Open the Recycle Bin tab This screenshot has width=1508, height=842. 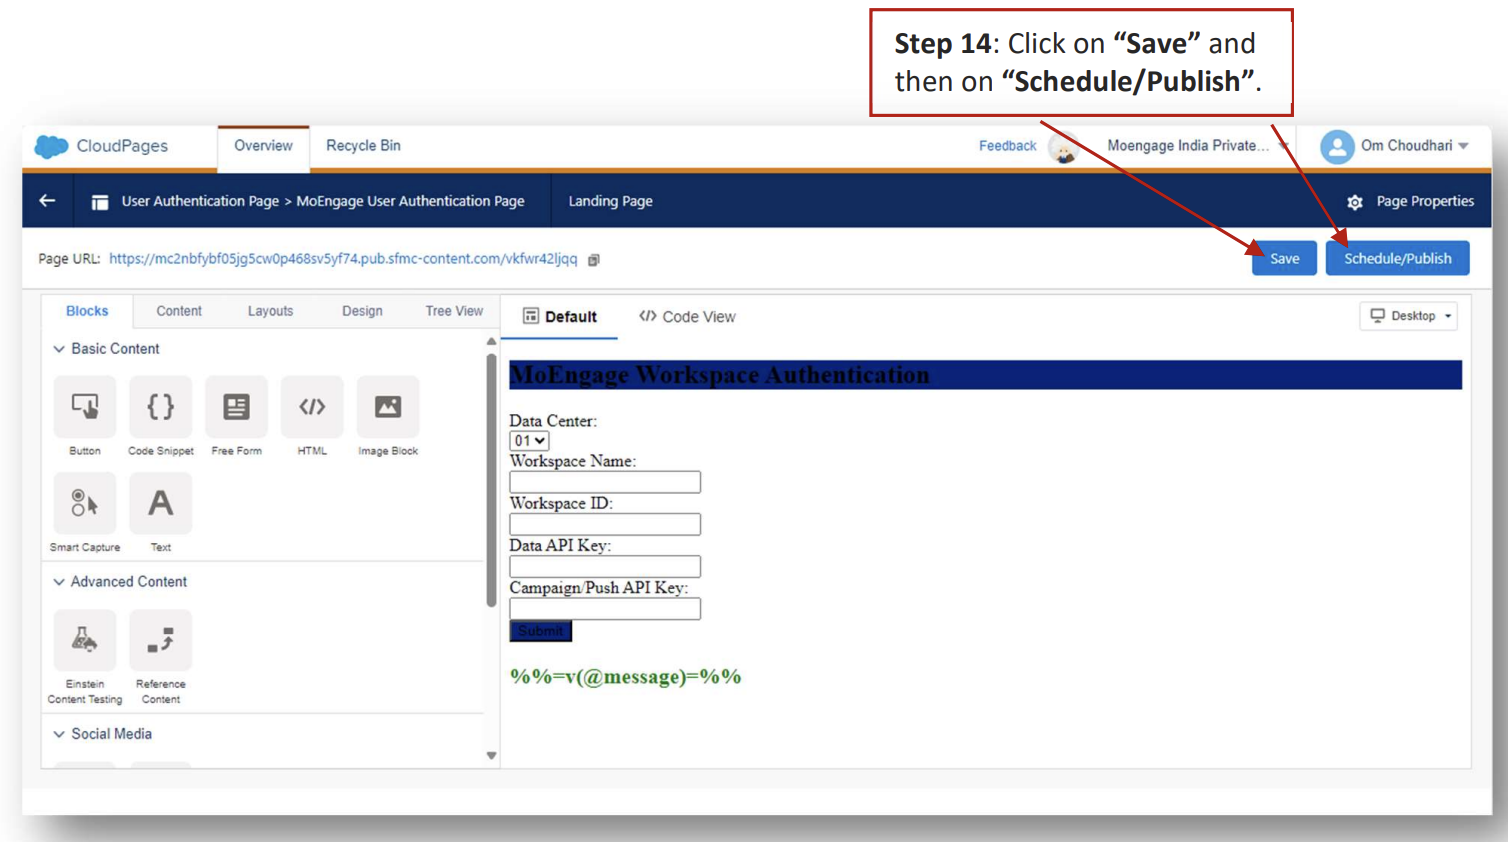pyautogui.click(x=363, y=146)
